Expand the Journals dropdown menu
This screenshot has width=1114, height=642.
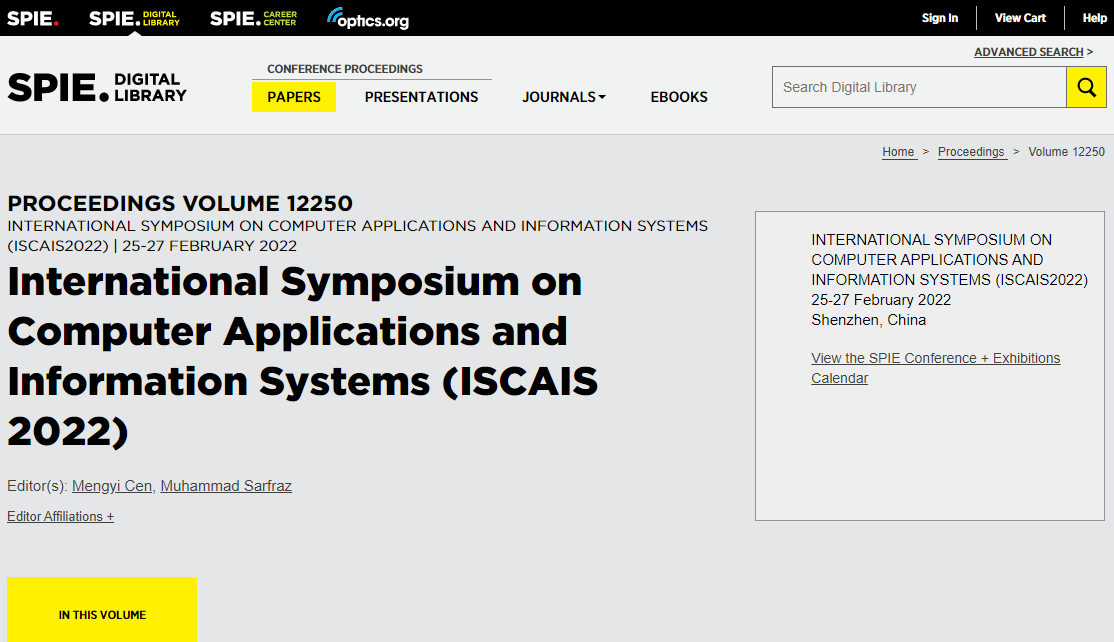point(564,97)
